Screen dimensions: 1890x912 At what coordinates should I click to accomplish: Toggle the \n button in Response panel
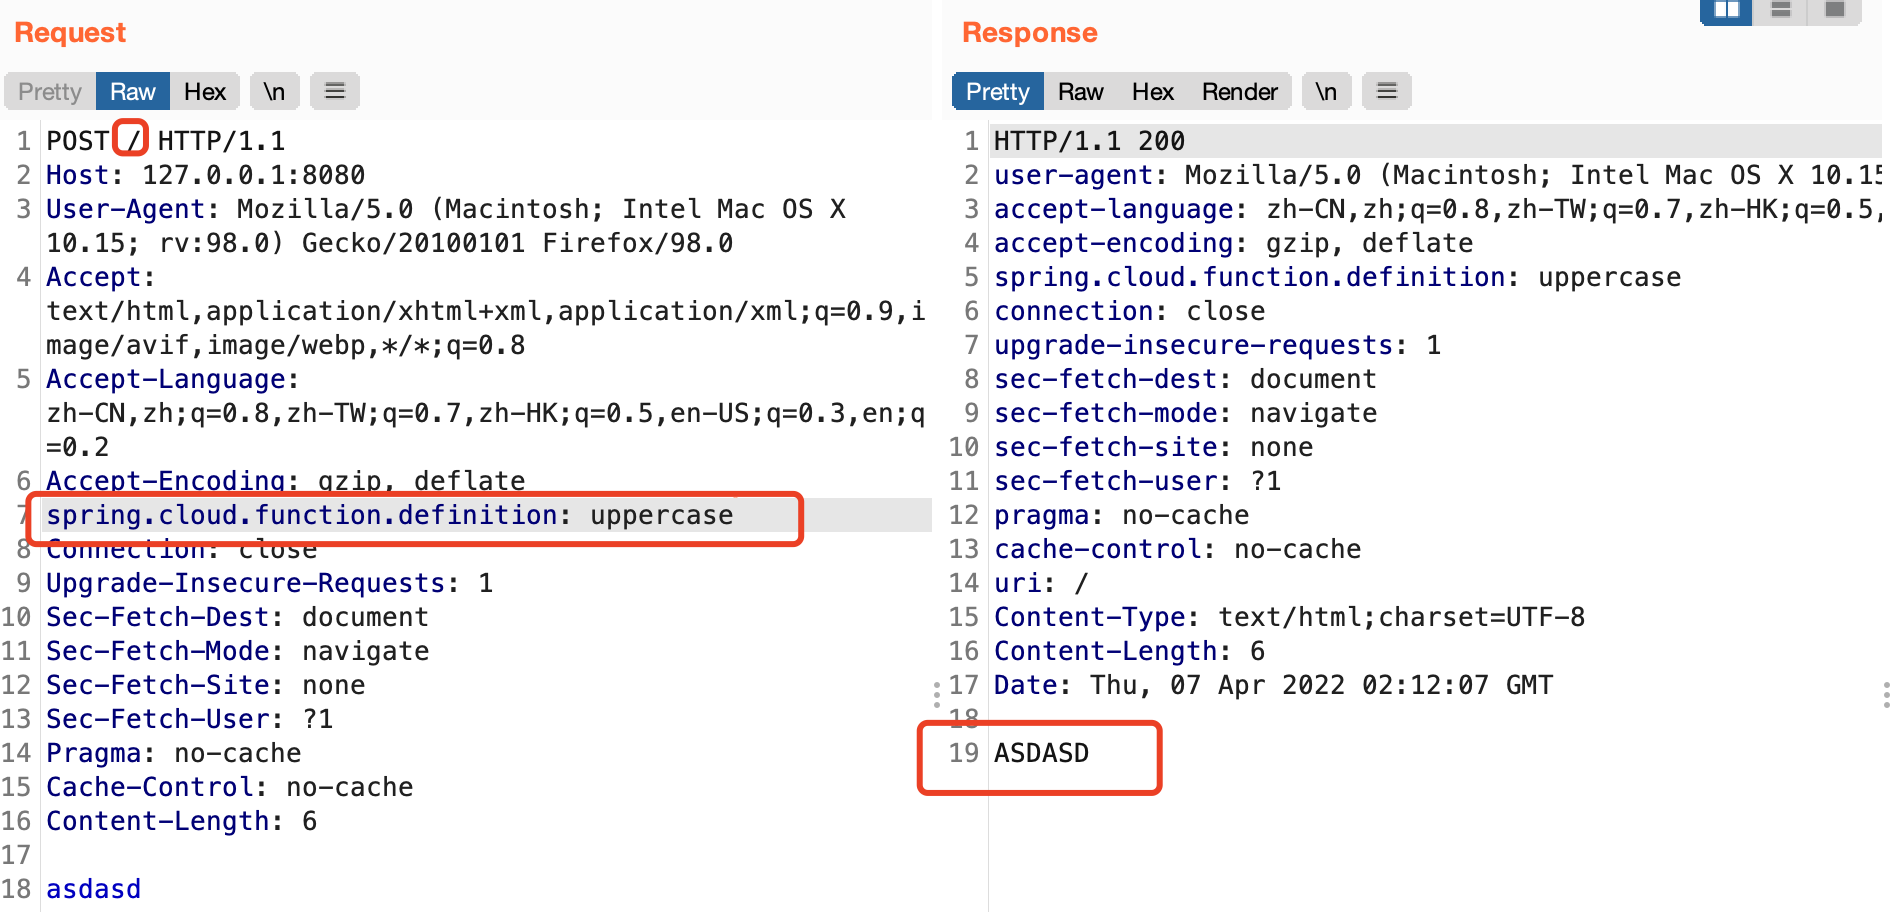[1326, 92]
